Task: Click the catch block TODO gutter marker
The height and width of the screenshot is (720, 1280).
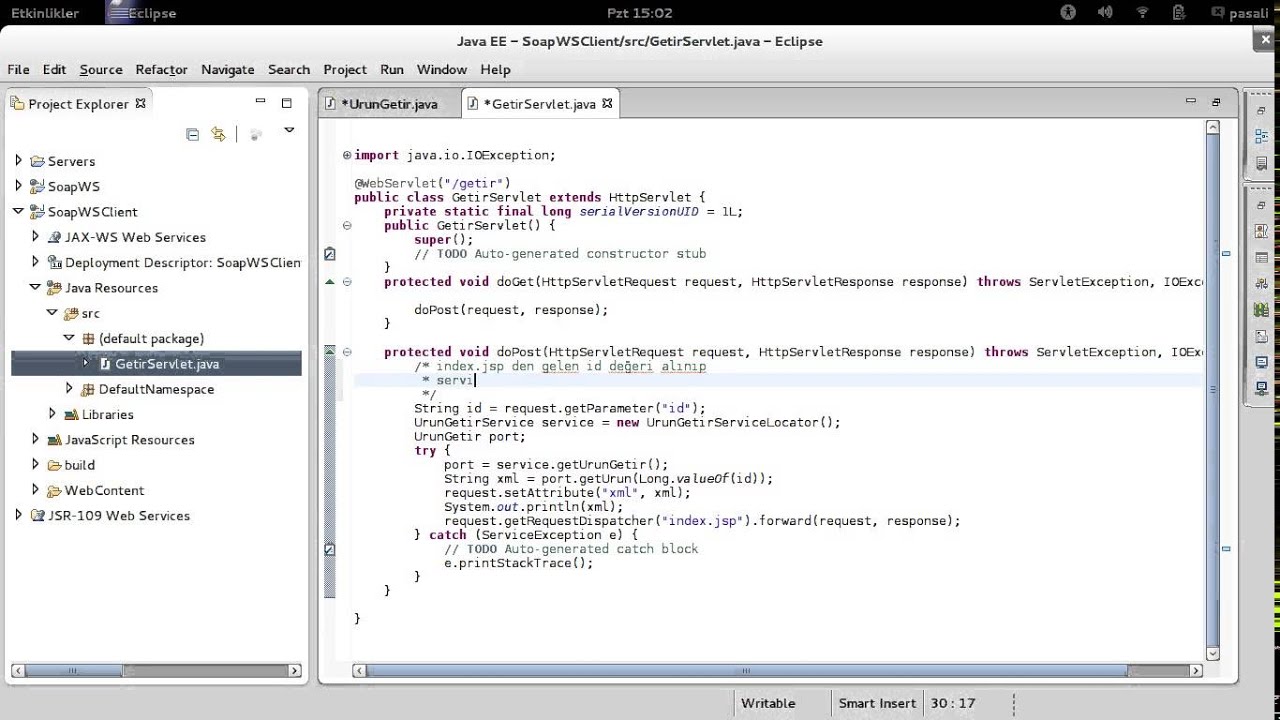Action: [x=329, y=549]
